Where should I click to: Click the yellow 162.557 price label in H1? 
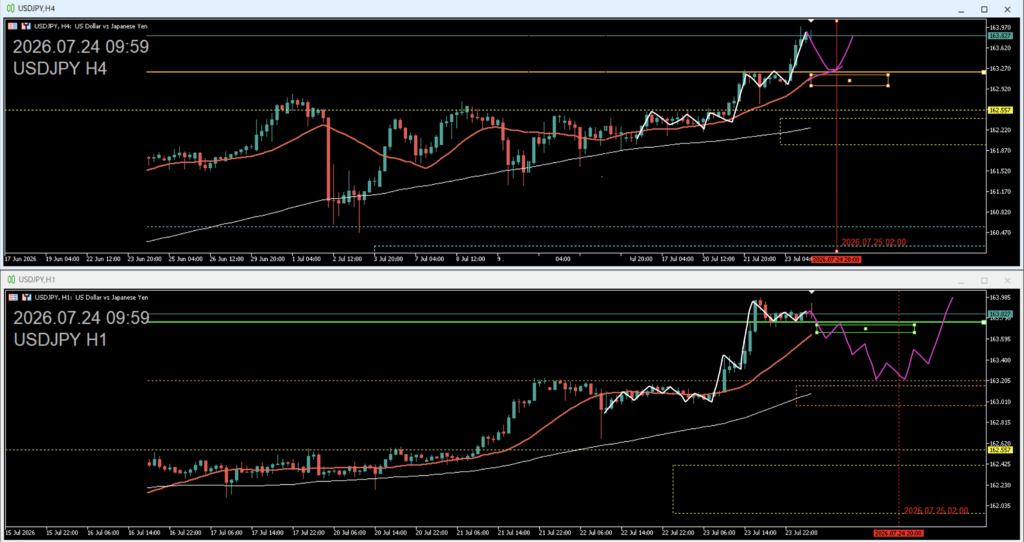coord(1001,450)
